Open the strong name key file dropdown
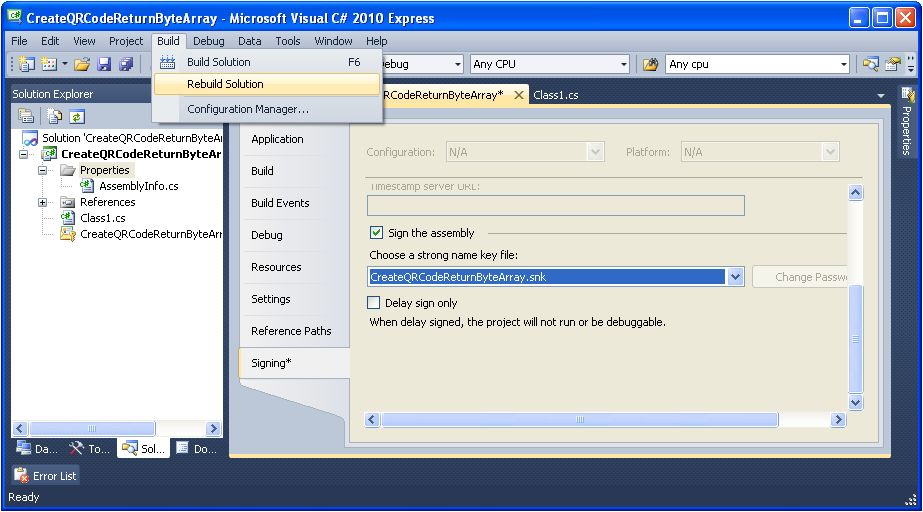The height and width of the screenshot is (512, 923). (735, 277)
